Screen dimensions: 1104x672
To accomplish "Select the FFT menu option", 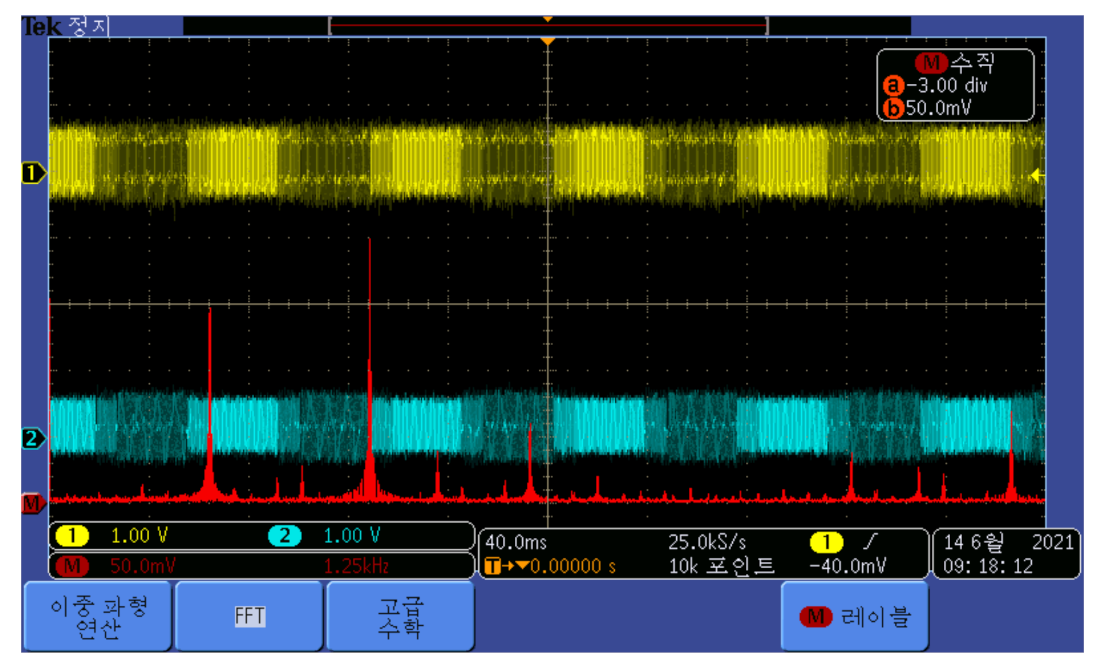I will click(x=249, y=616).
